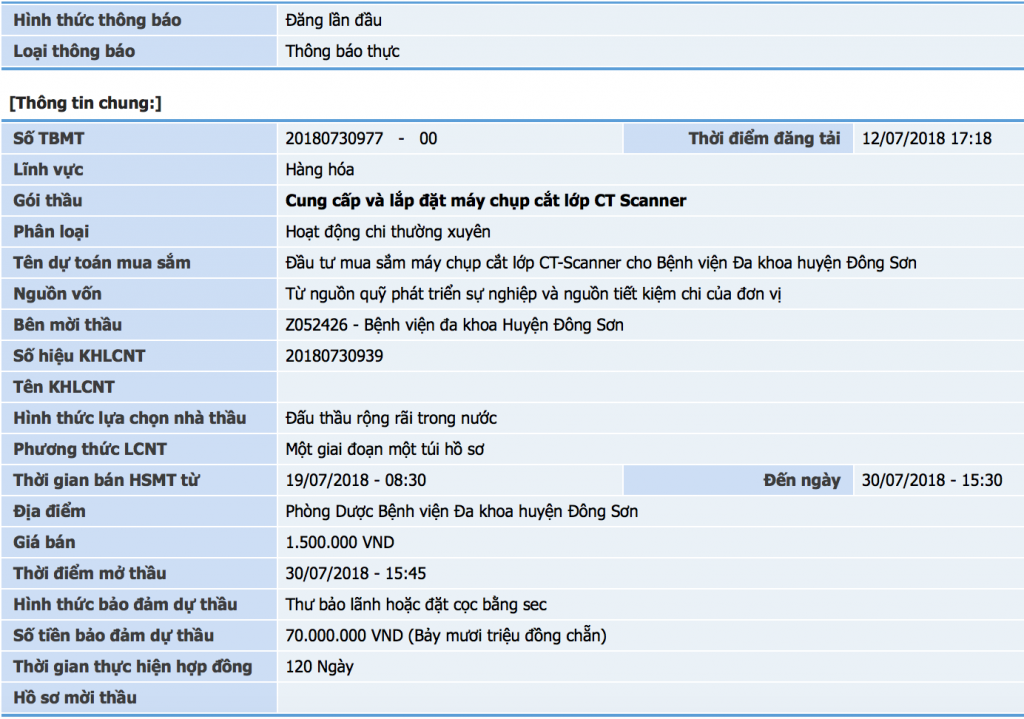This screenshot has height=719, width=1024.
Task: Select bid opening time 30/07/2018 - 15:45
Action: pos(355,573)
